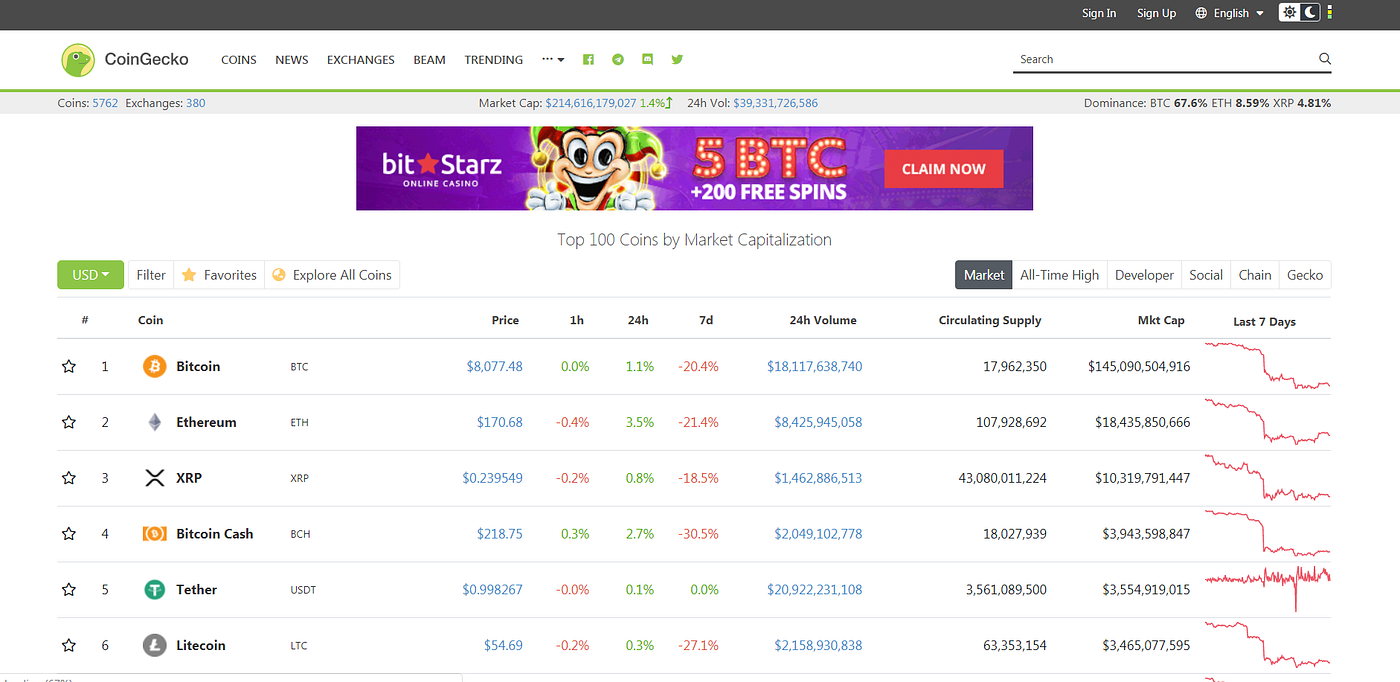Click the Sign In link
The image size is (1400, 682).
(x=1099, y=13)
